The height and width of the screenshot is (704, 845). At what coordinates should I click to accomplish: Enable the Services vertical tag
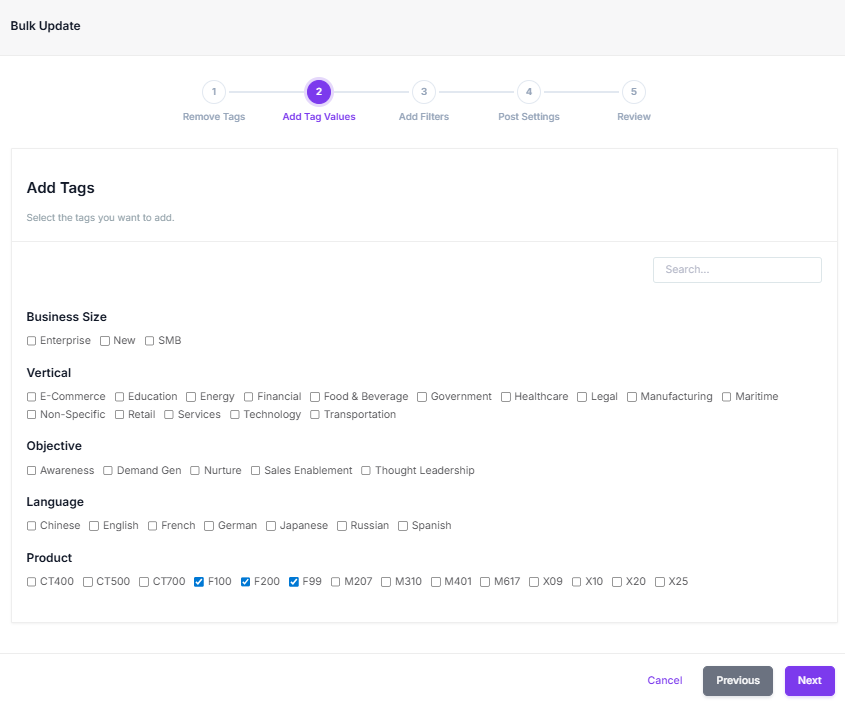coord(169,415)
